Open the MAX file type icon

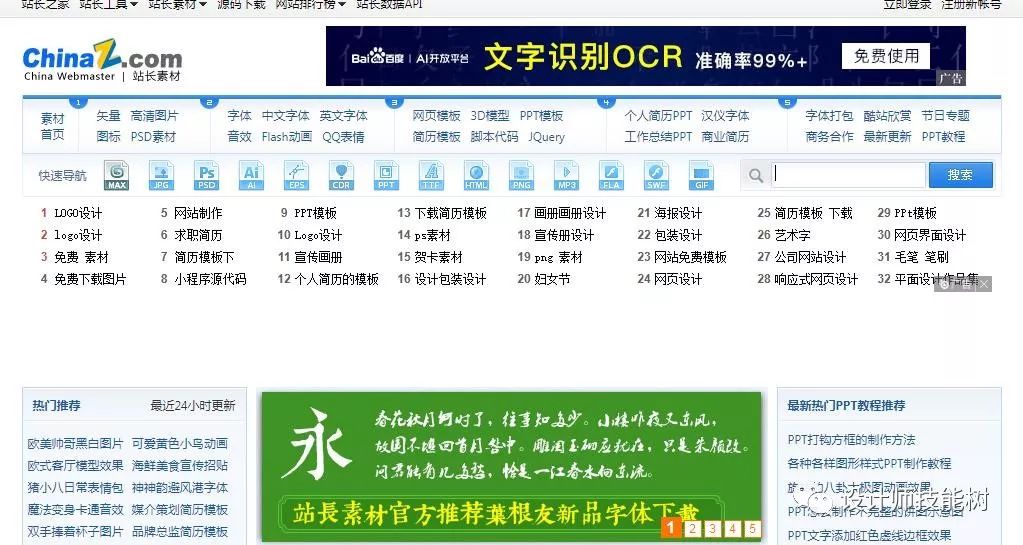(x=117, y=175)
